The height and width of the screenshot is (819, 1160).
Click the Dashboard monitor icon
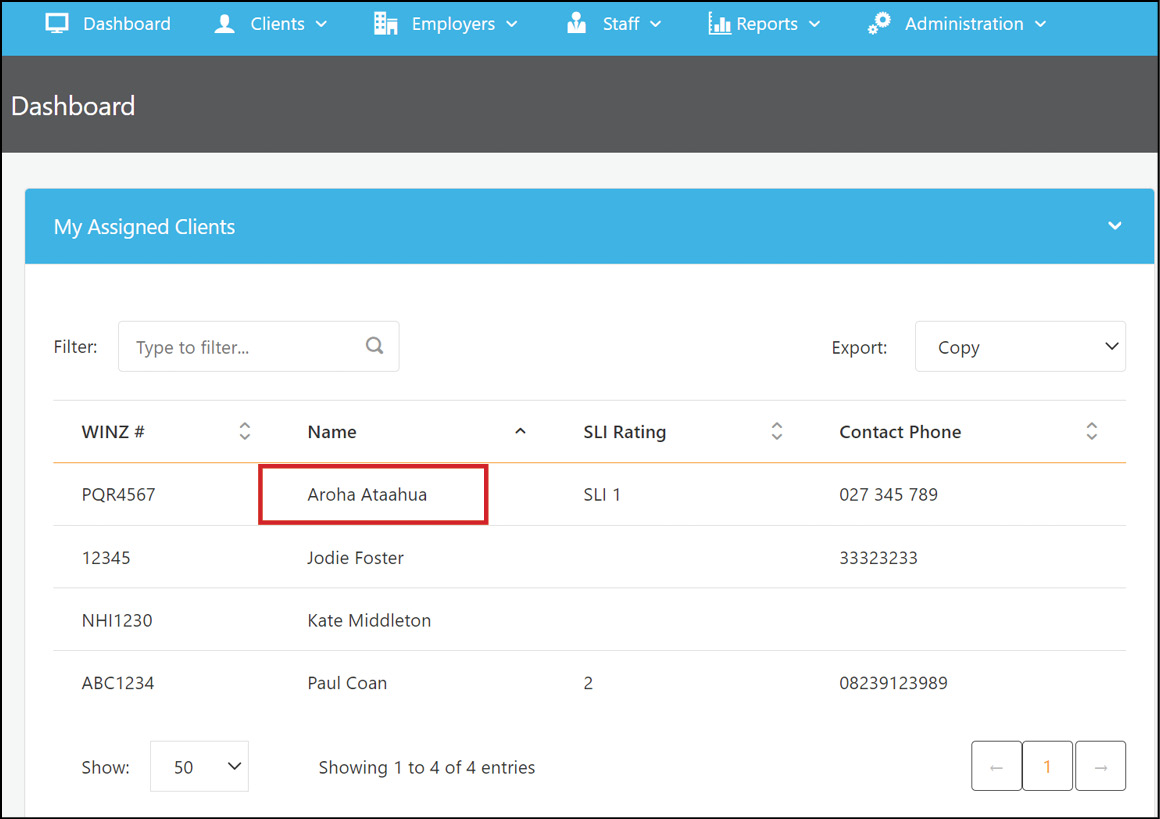coord(57,22)
